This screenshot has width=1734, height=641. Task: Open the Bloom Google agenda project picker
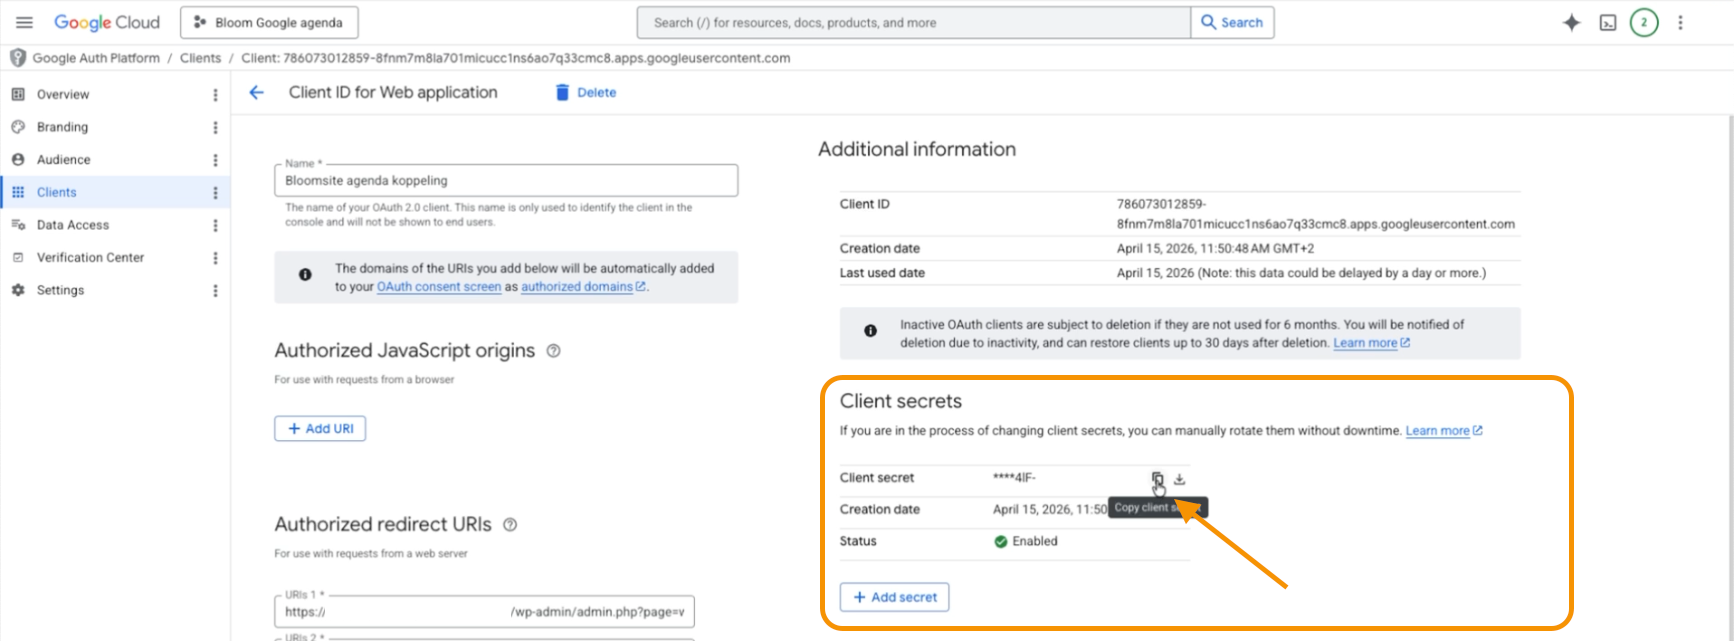click(x=269, y=22)
